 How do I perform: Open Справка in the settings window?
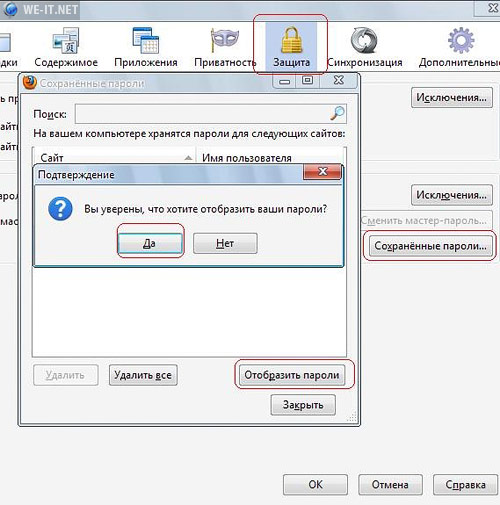(x=465, y=484)
